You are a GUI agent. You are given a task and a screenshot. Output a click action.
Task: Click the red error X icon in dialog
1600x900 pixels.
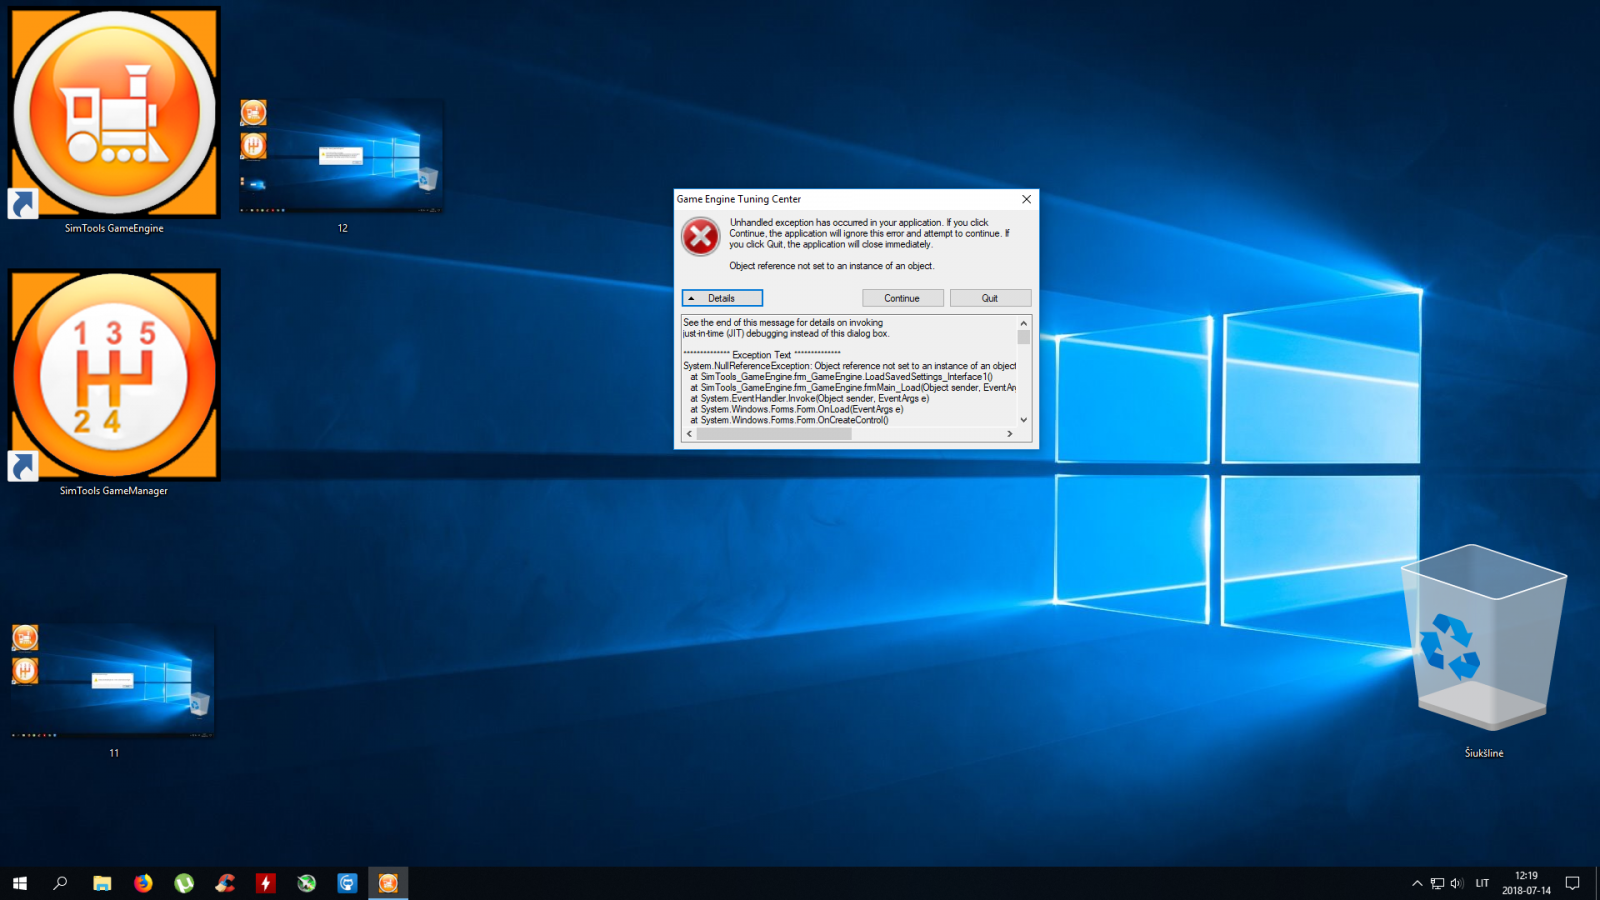click(x=701, y=237)
